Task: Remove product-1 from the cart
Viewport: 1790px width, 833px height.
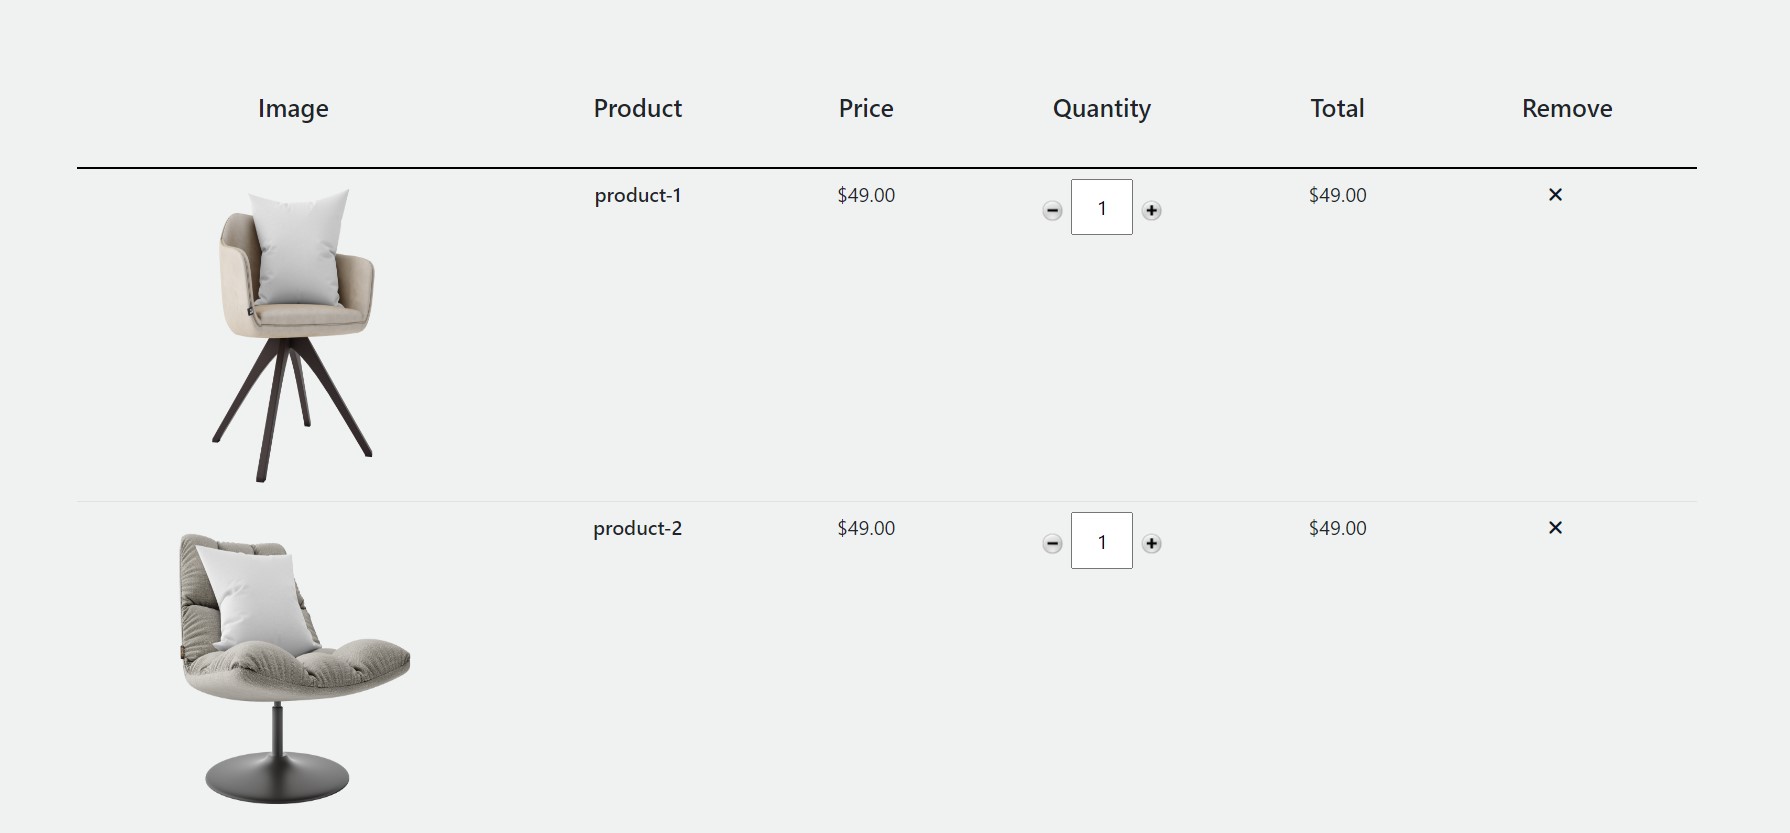Action: coord(1555,195)
